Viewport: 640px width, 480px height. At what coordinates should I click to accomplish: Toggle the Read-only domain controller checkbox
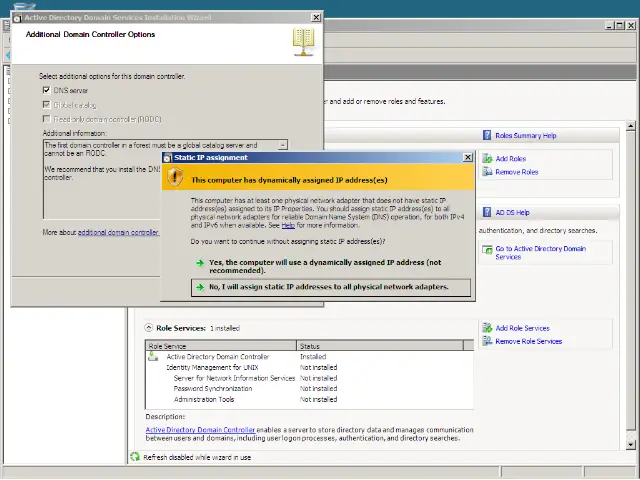tap(47, 119)
